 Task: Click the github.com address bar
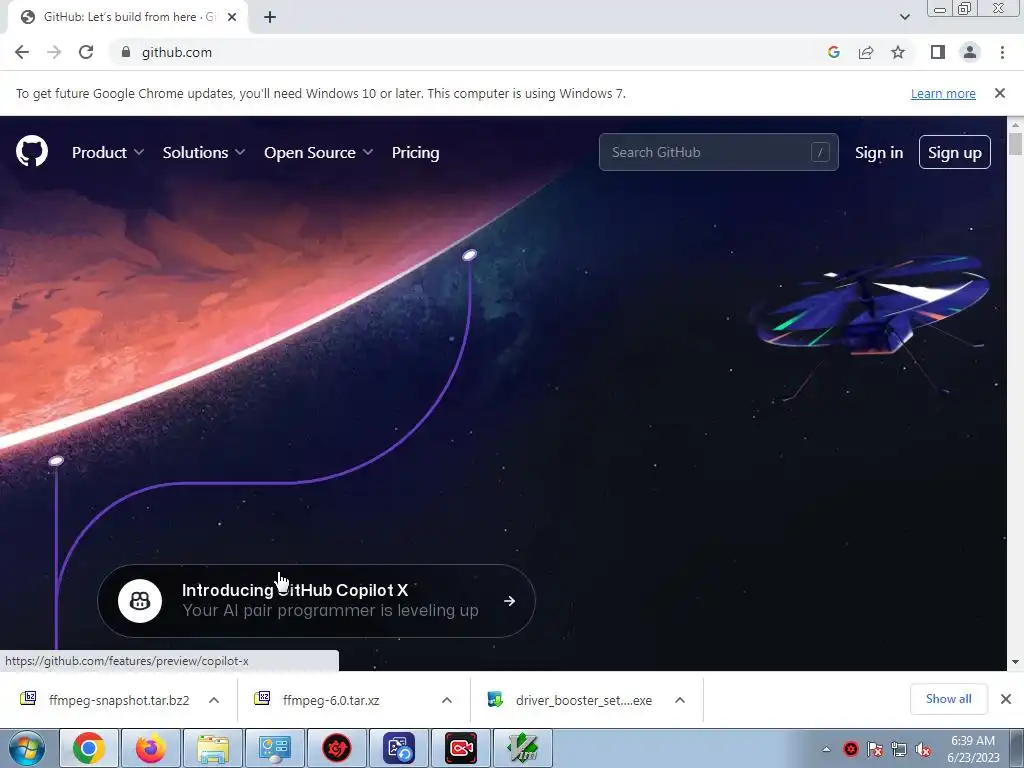coord(457,52)
